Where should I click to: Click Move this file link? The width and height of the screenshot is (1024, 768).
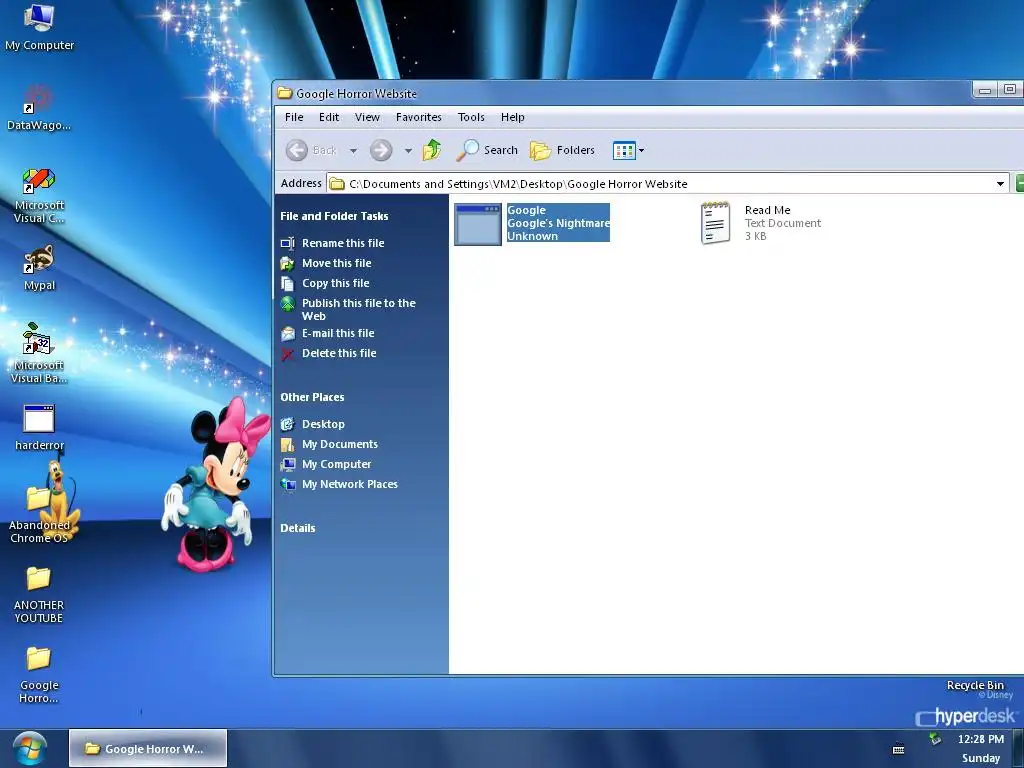point(336,263)
